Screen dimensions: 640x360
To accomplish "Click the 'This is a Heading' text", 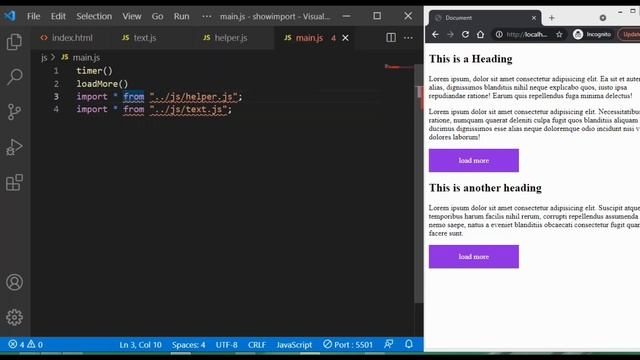I will pos(471,59).
